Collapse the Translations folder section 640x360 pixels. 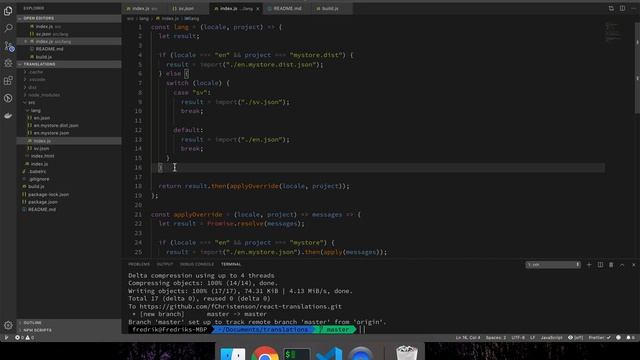click(69, 64)
